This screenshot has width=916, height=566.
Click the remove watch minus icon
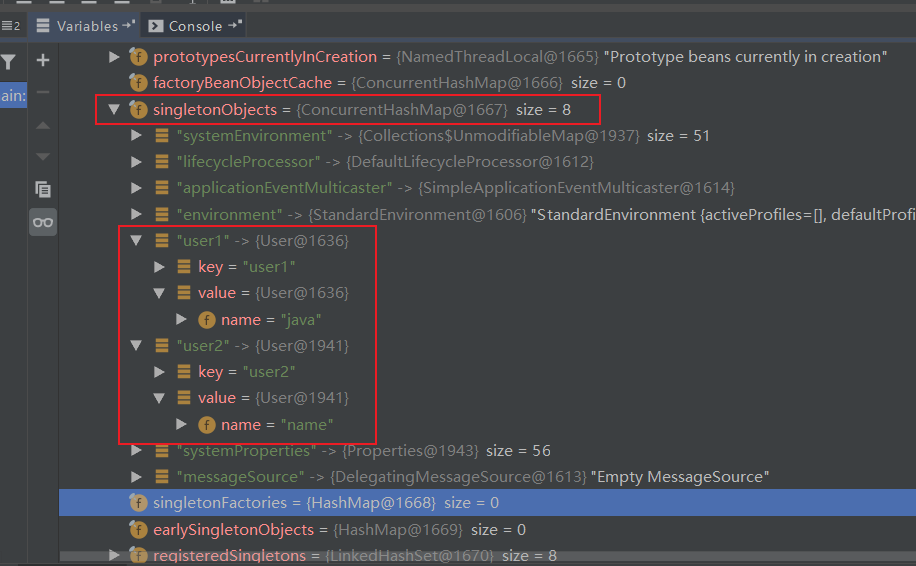pyautogui.click(x=43, y=92)
